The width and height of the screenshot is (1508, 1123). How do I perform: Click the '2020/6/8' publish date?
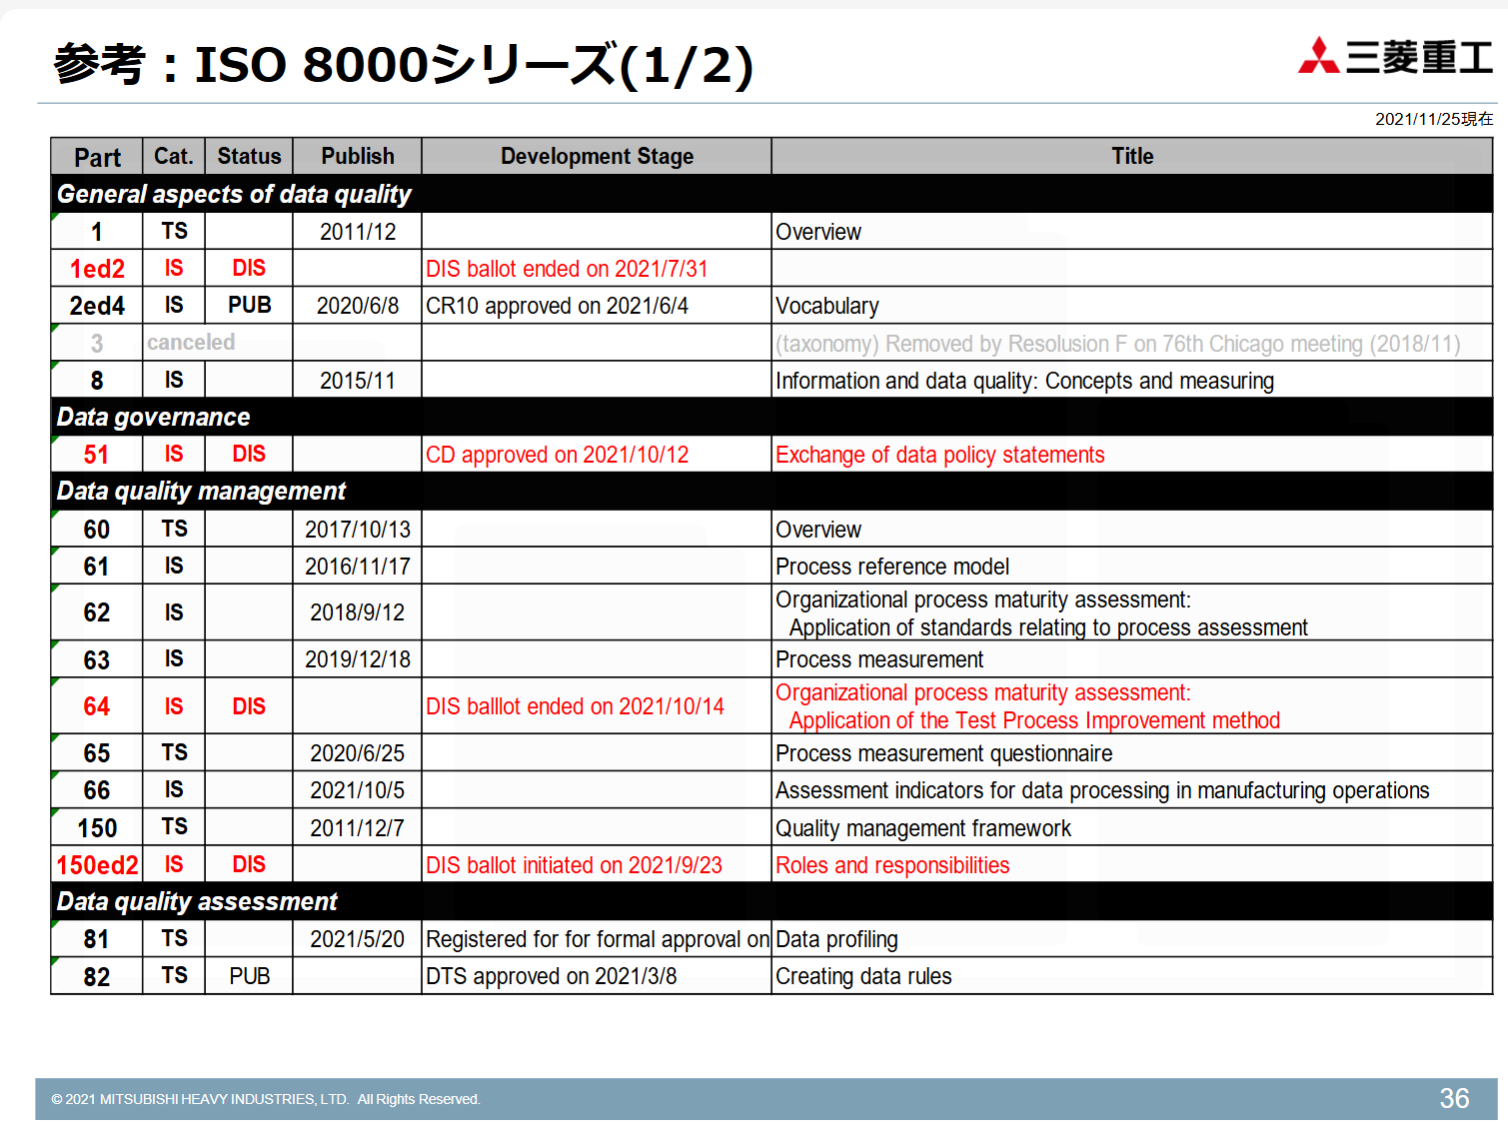[357, 306]
